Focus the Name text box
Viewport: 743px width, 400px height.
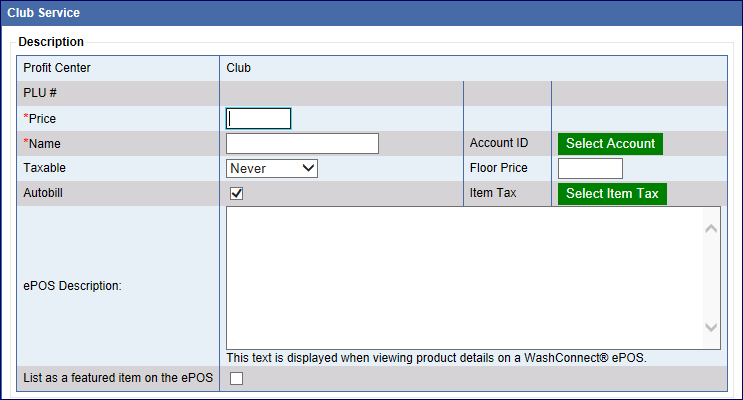302,144
